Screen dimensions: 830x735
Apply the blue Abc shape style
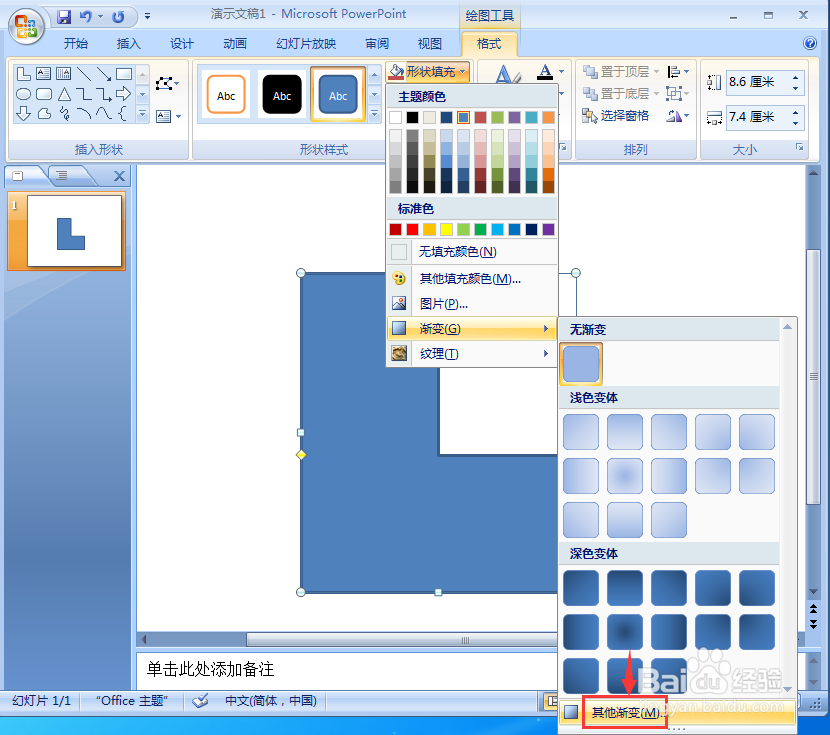(338, 95)
